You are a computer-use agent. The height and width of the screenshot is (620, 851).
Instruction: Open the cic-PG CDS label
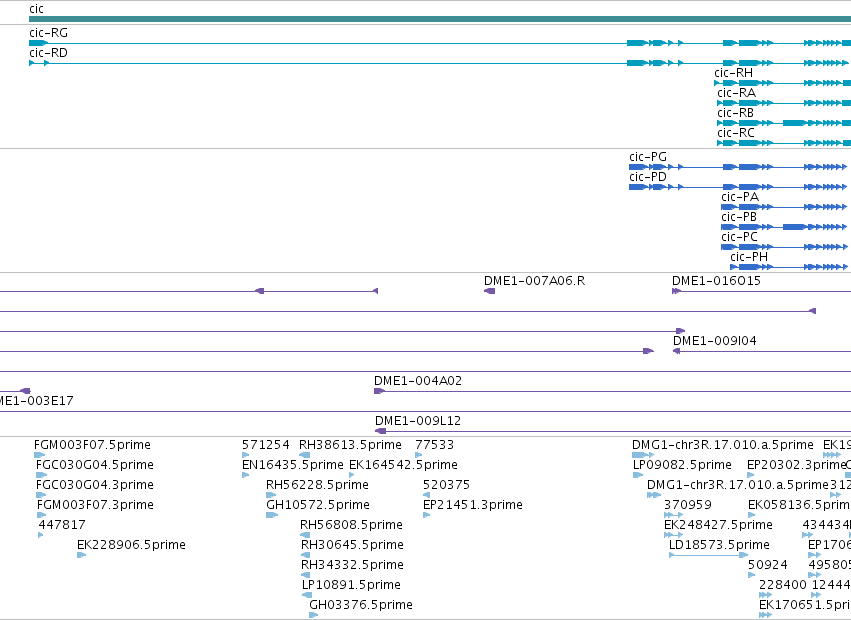tap(648, 157)
